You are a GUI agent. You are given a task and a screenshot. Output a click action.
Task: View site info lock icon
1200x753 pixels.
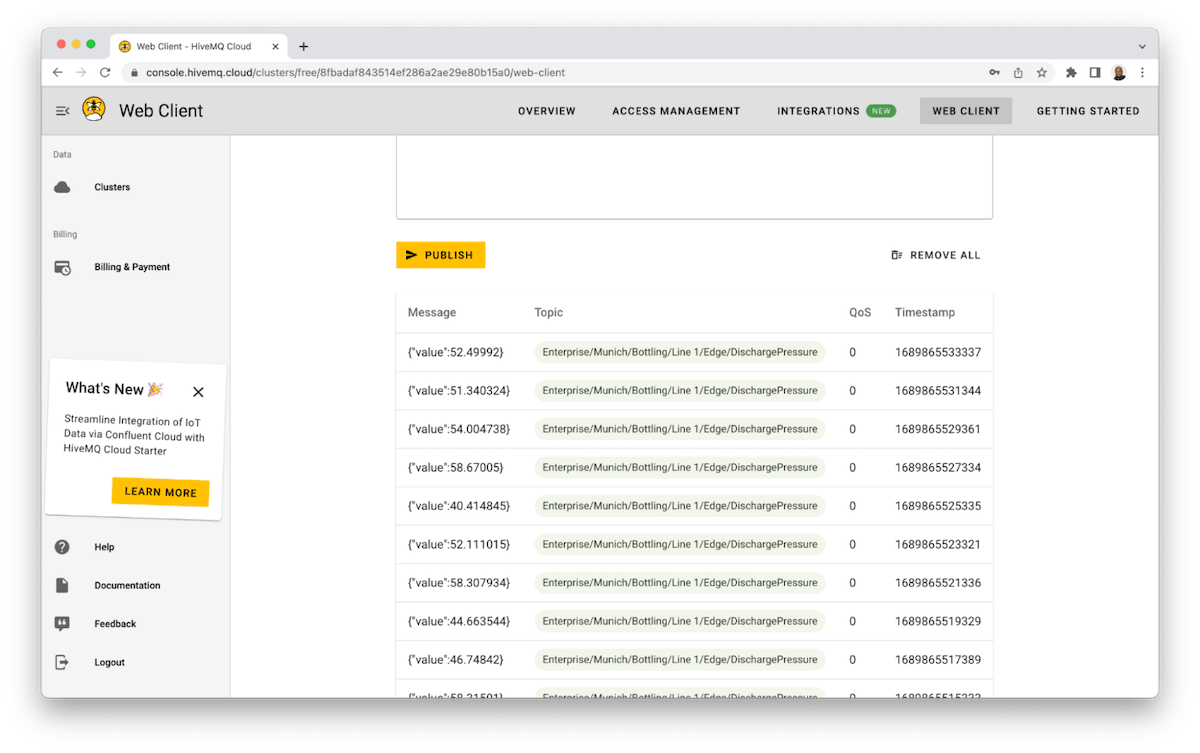(x=133, y=73)
